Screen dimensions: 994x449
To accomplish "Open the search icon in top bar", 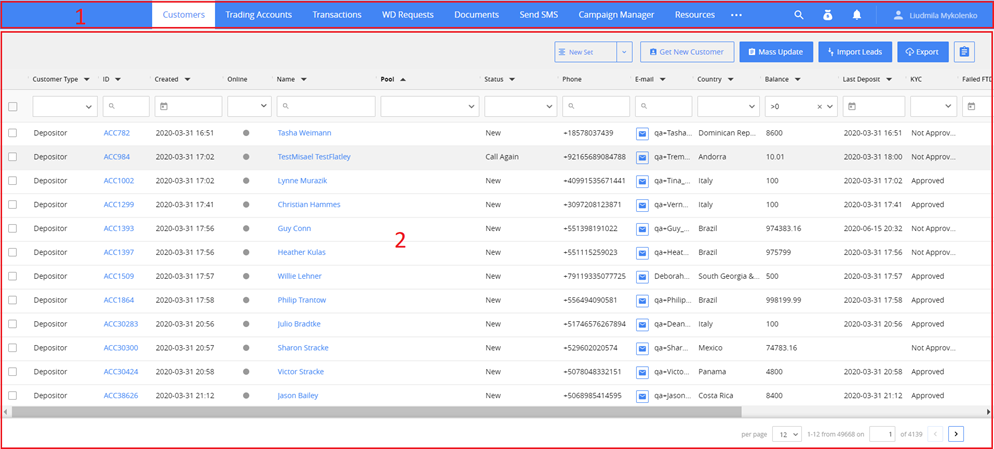I will 798,15.
